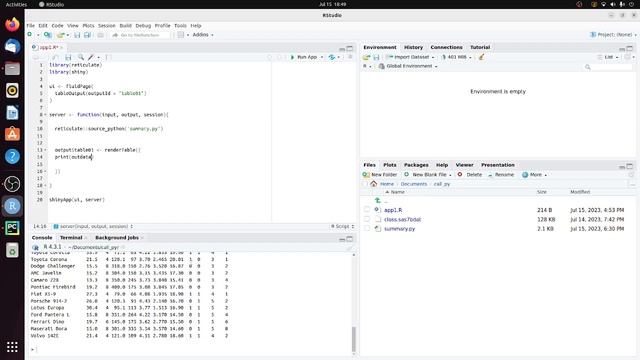Click the Rename button in Files pane
Viewport: 640px width, 360px height.
tap(501, 175)
